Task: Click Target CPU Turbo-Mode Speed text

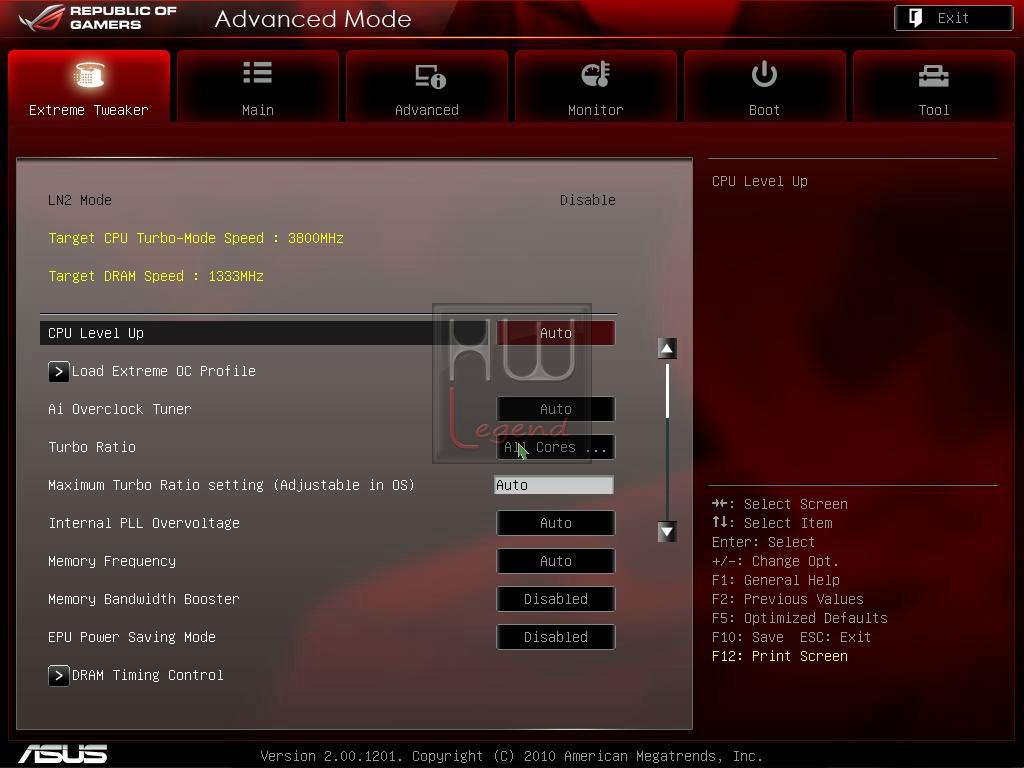Action: coord(196,238)
